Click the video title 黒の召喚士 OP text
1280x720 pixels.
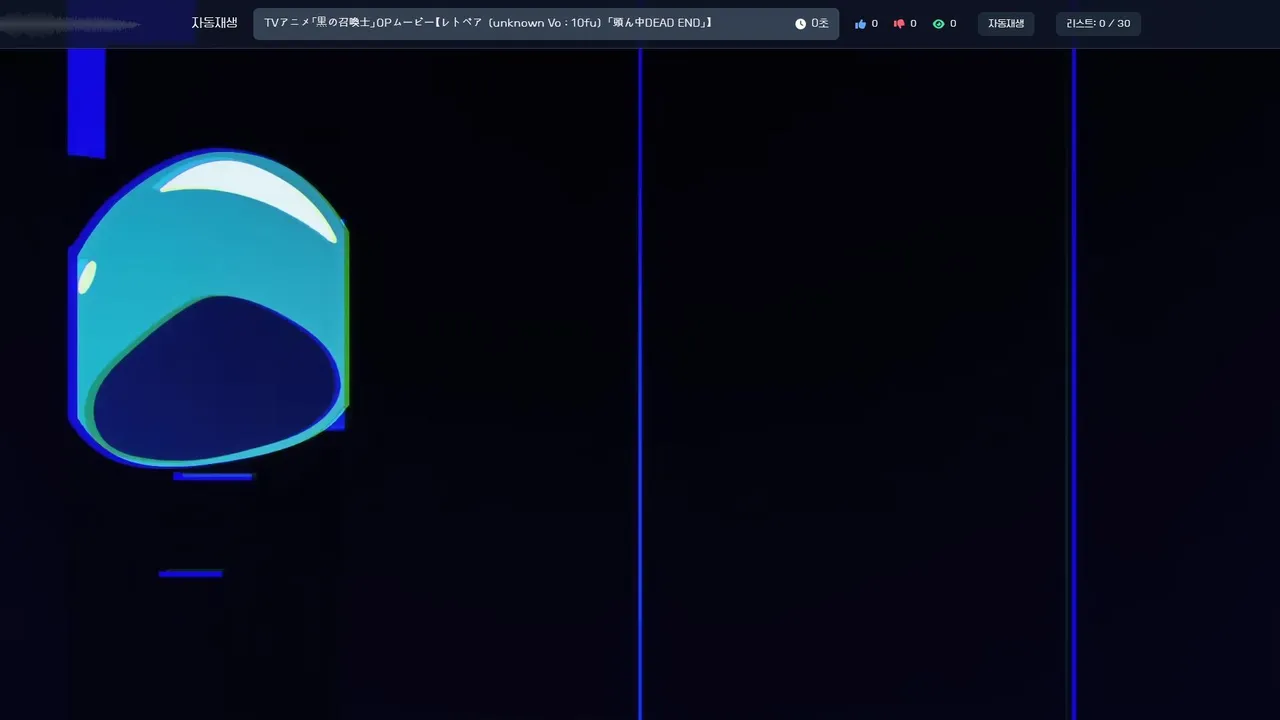coord(488,23)
